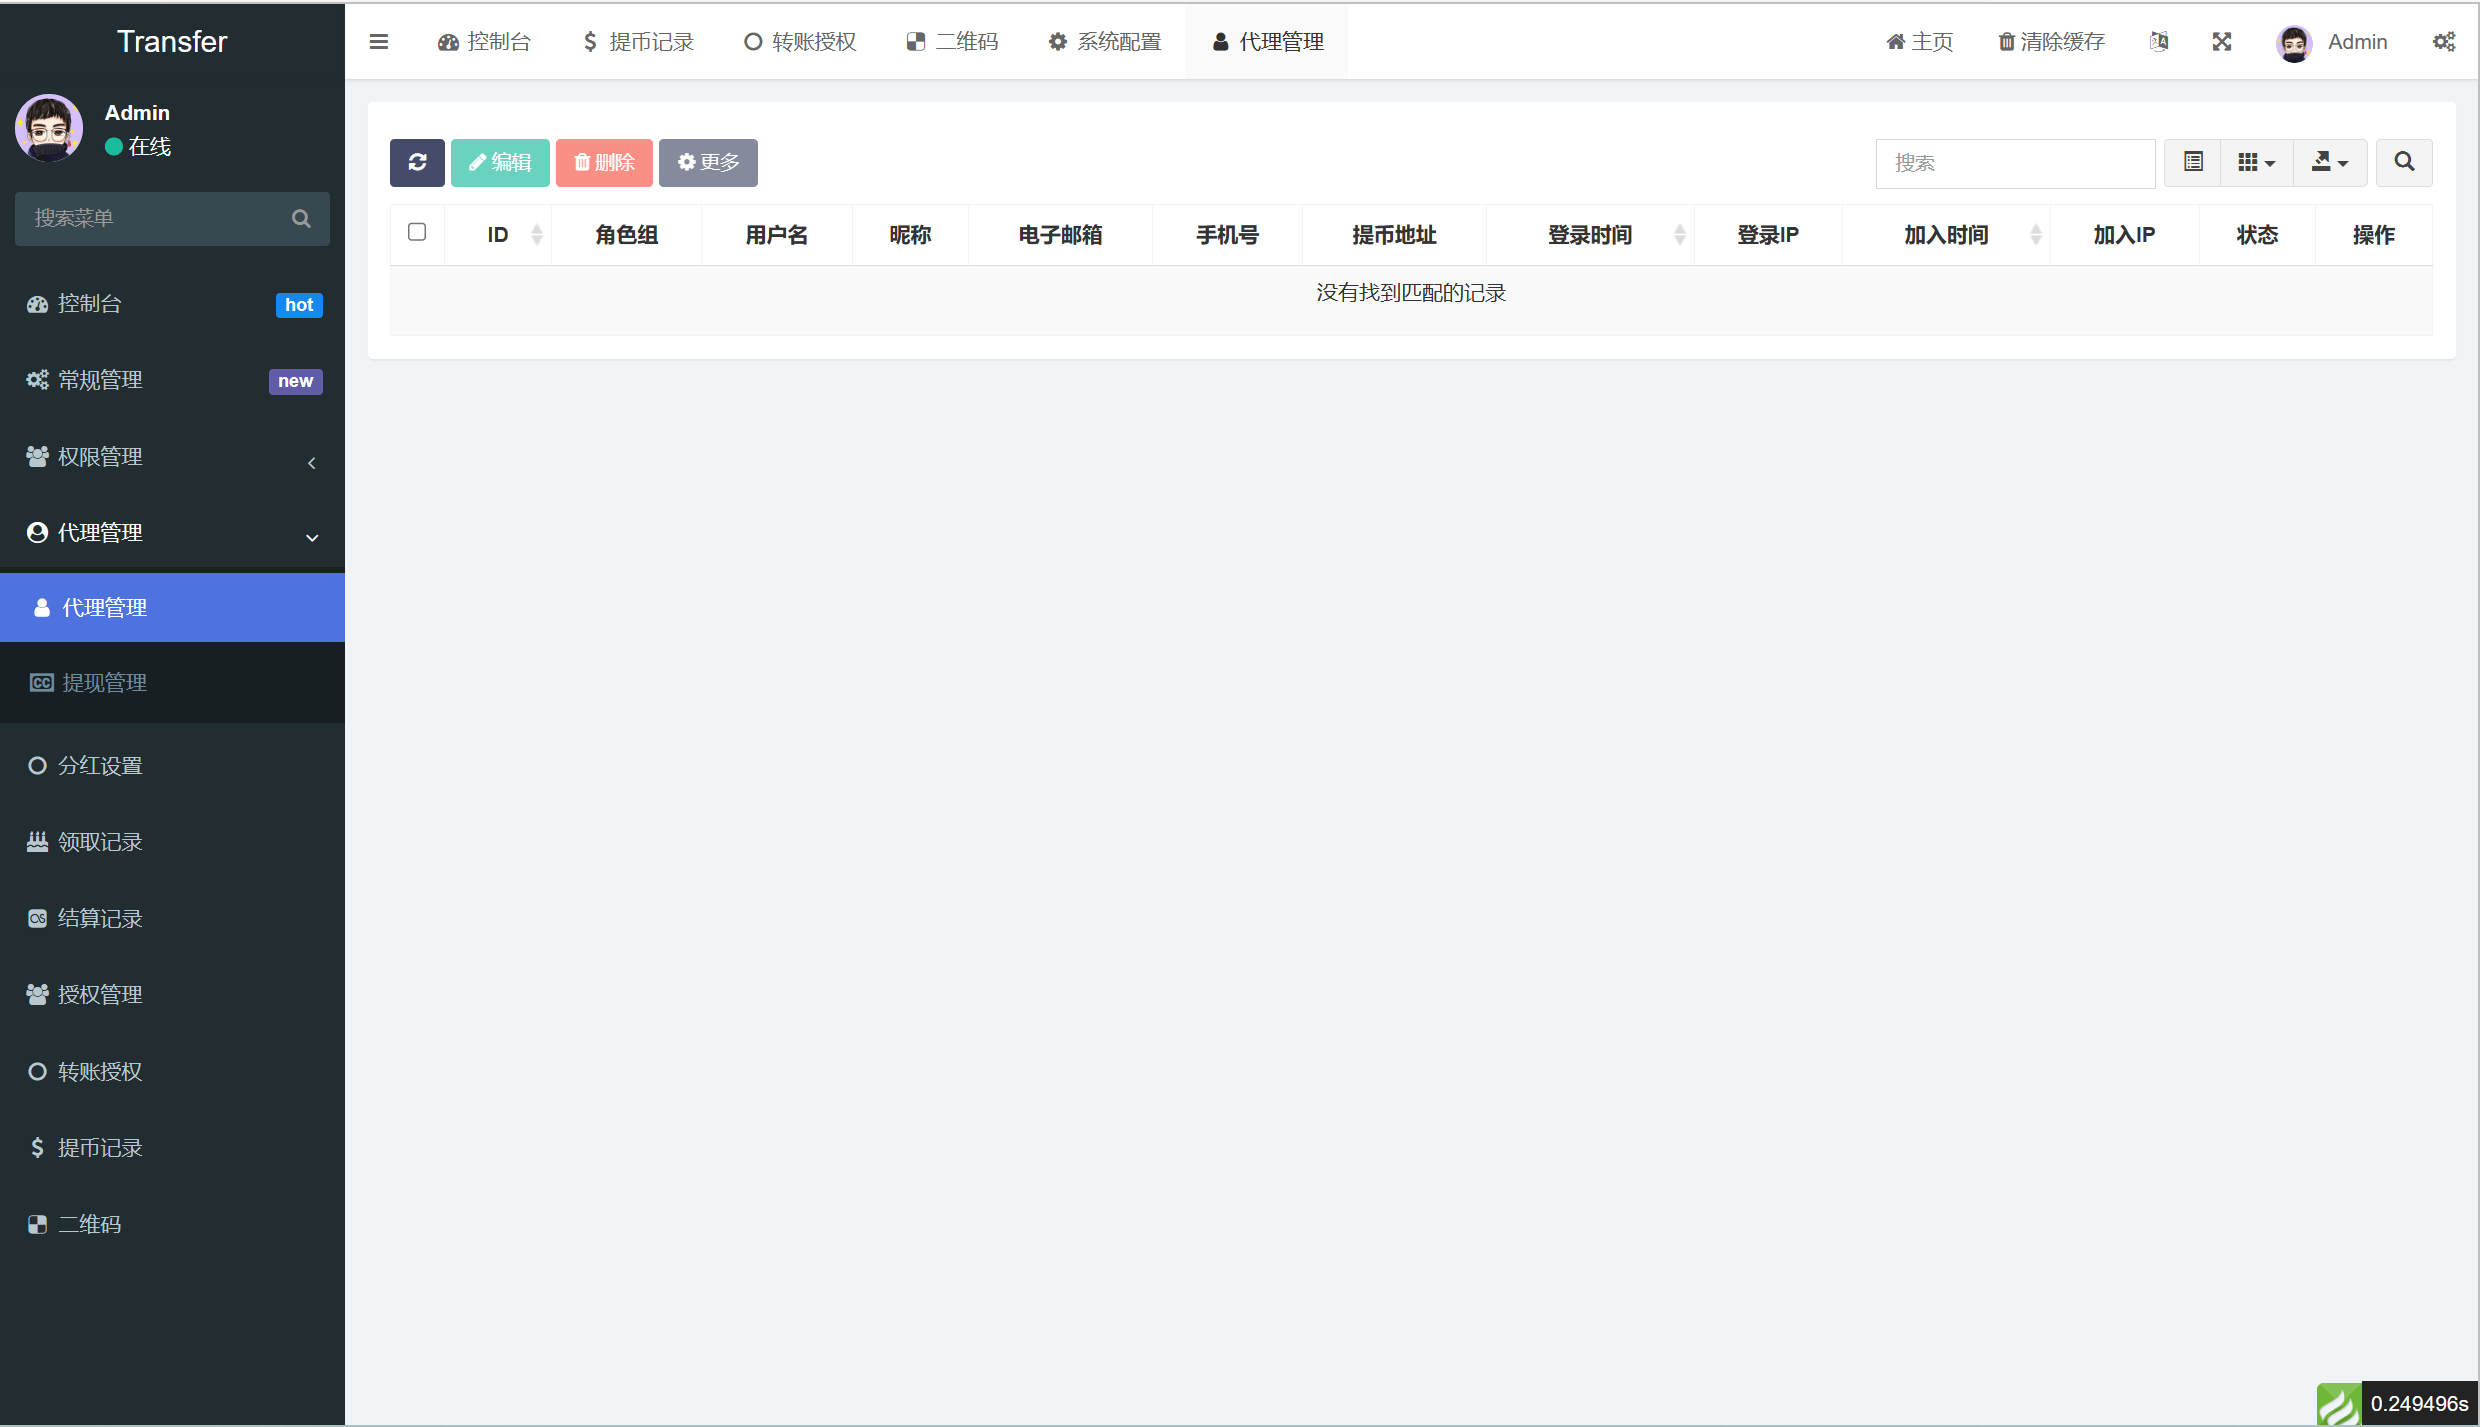Open the columns dropdown grid button
Screen dimensions: 2480x1427
tap(2257, 162)
